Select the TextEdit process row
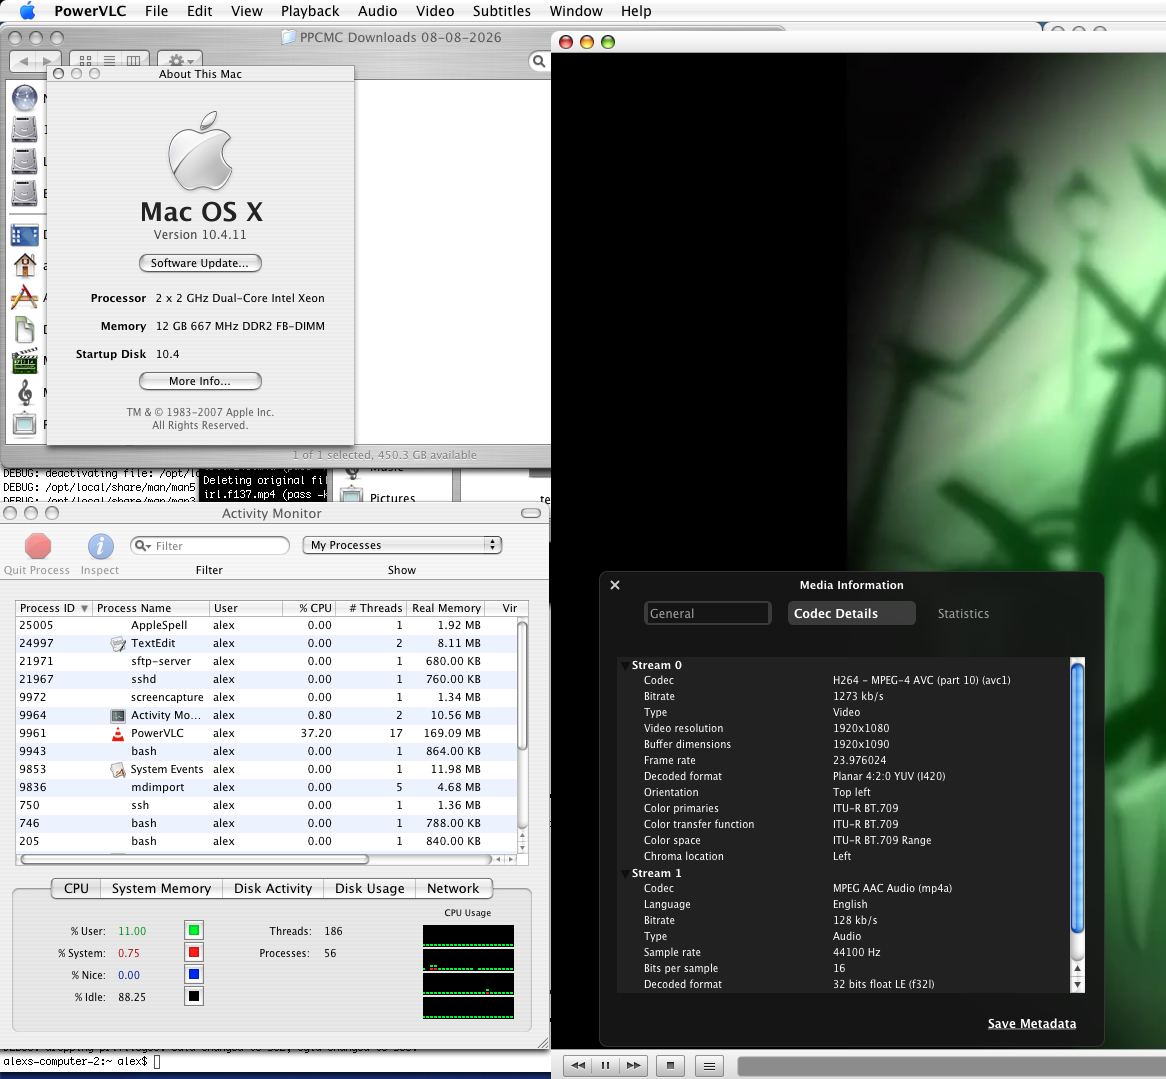Image resolution: width=1166 pixels, height=1079 pixels. [x=266, y=643]
